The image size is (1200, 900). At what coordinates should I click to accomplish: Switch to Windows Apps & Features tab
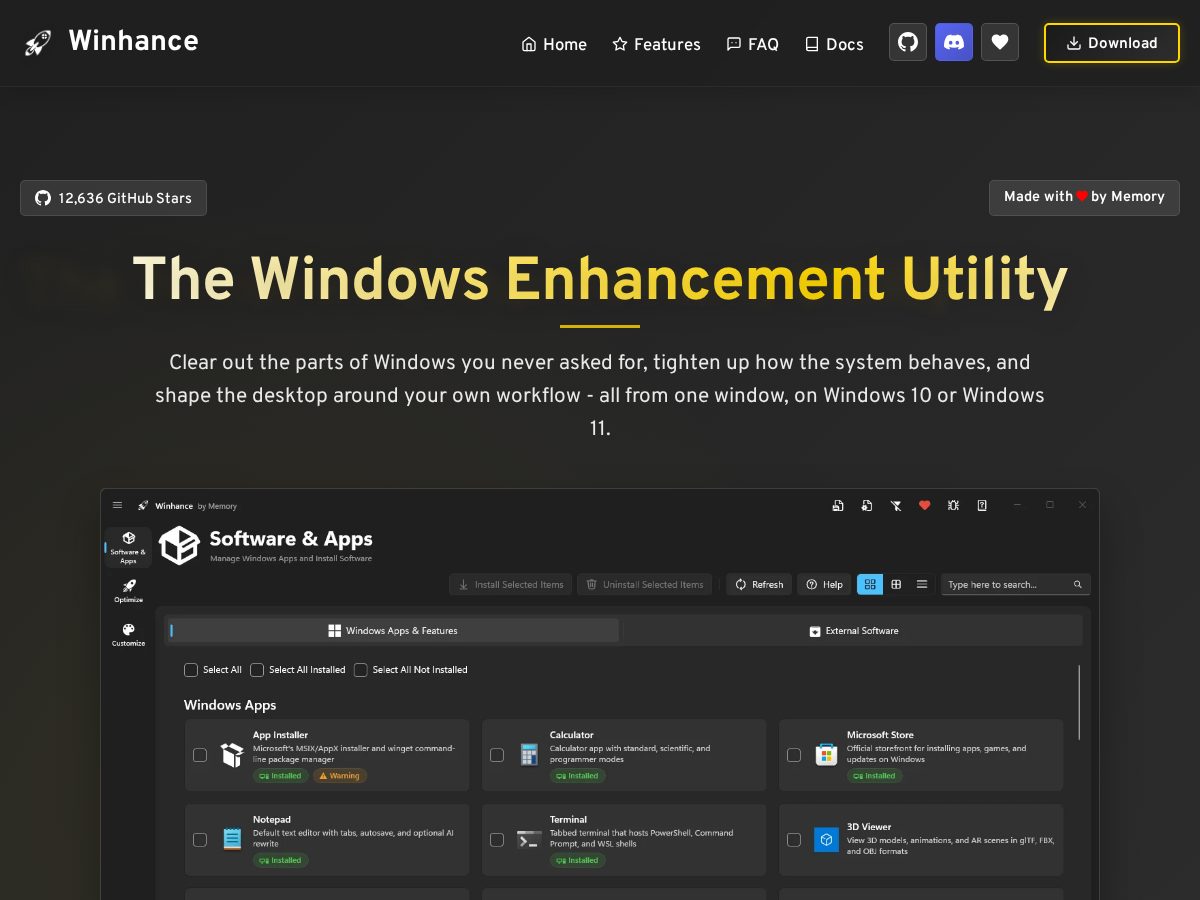coord(393,631)
